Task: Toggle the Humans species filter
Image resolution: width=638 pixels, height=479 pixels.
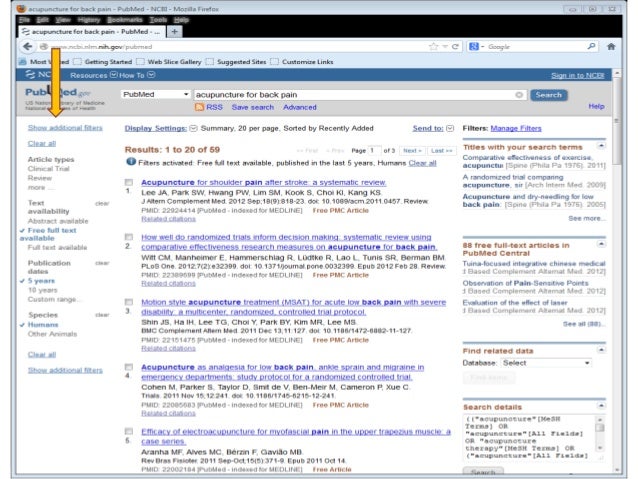Action: pyautogui.click(x=43, y=324)
